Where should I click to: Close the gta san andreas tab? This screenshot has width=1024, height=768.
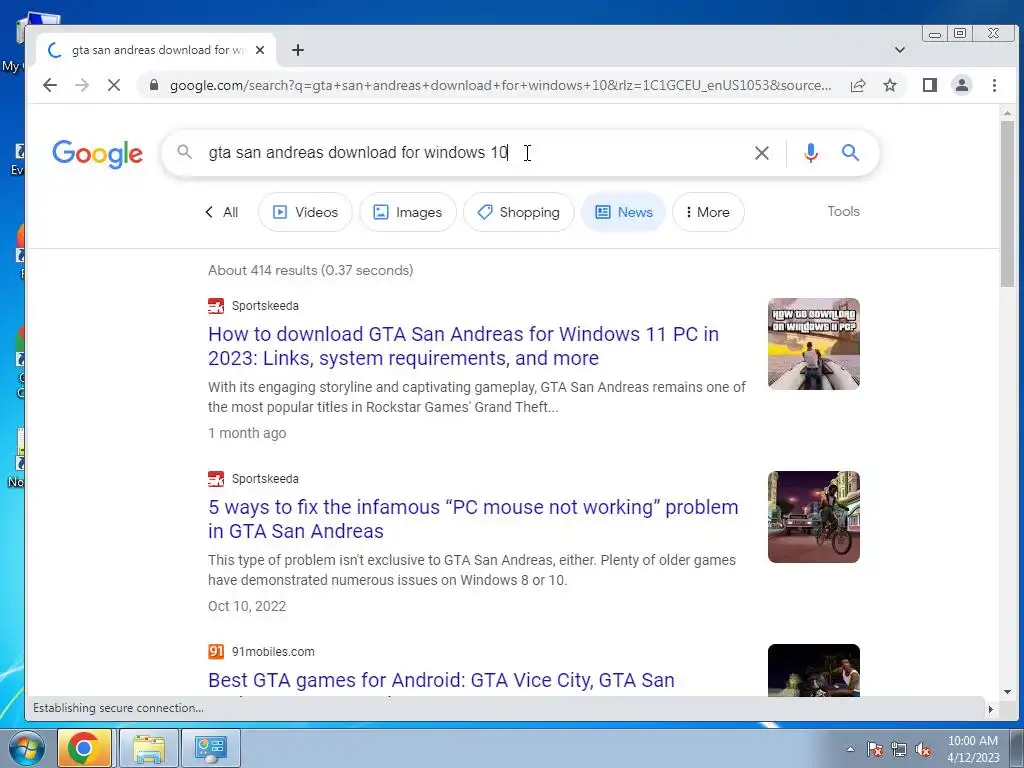260,50
